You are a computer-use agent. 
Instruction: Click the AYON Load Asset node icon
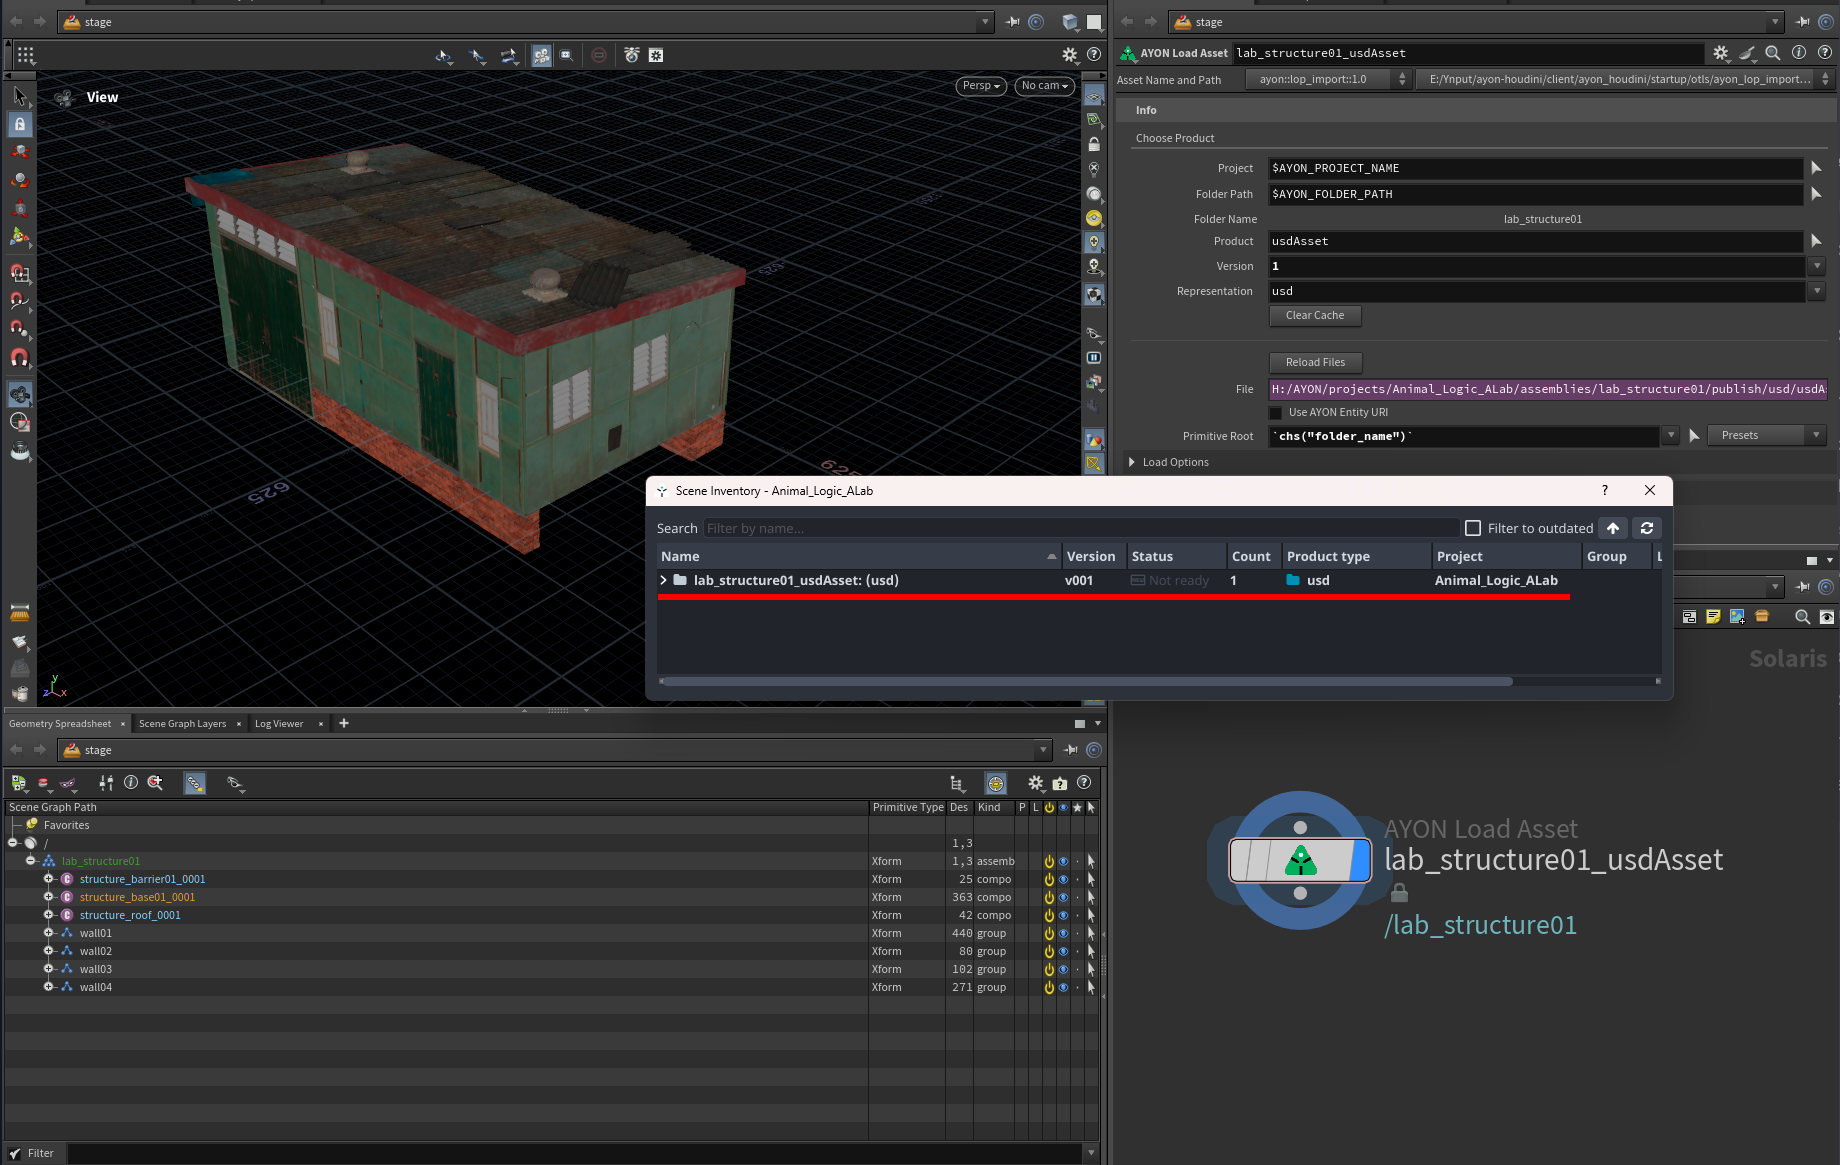coord(1299,860)
